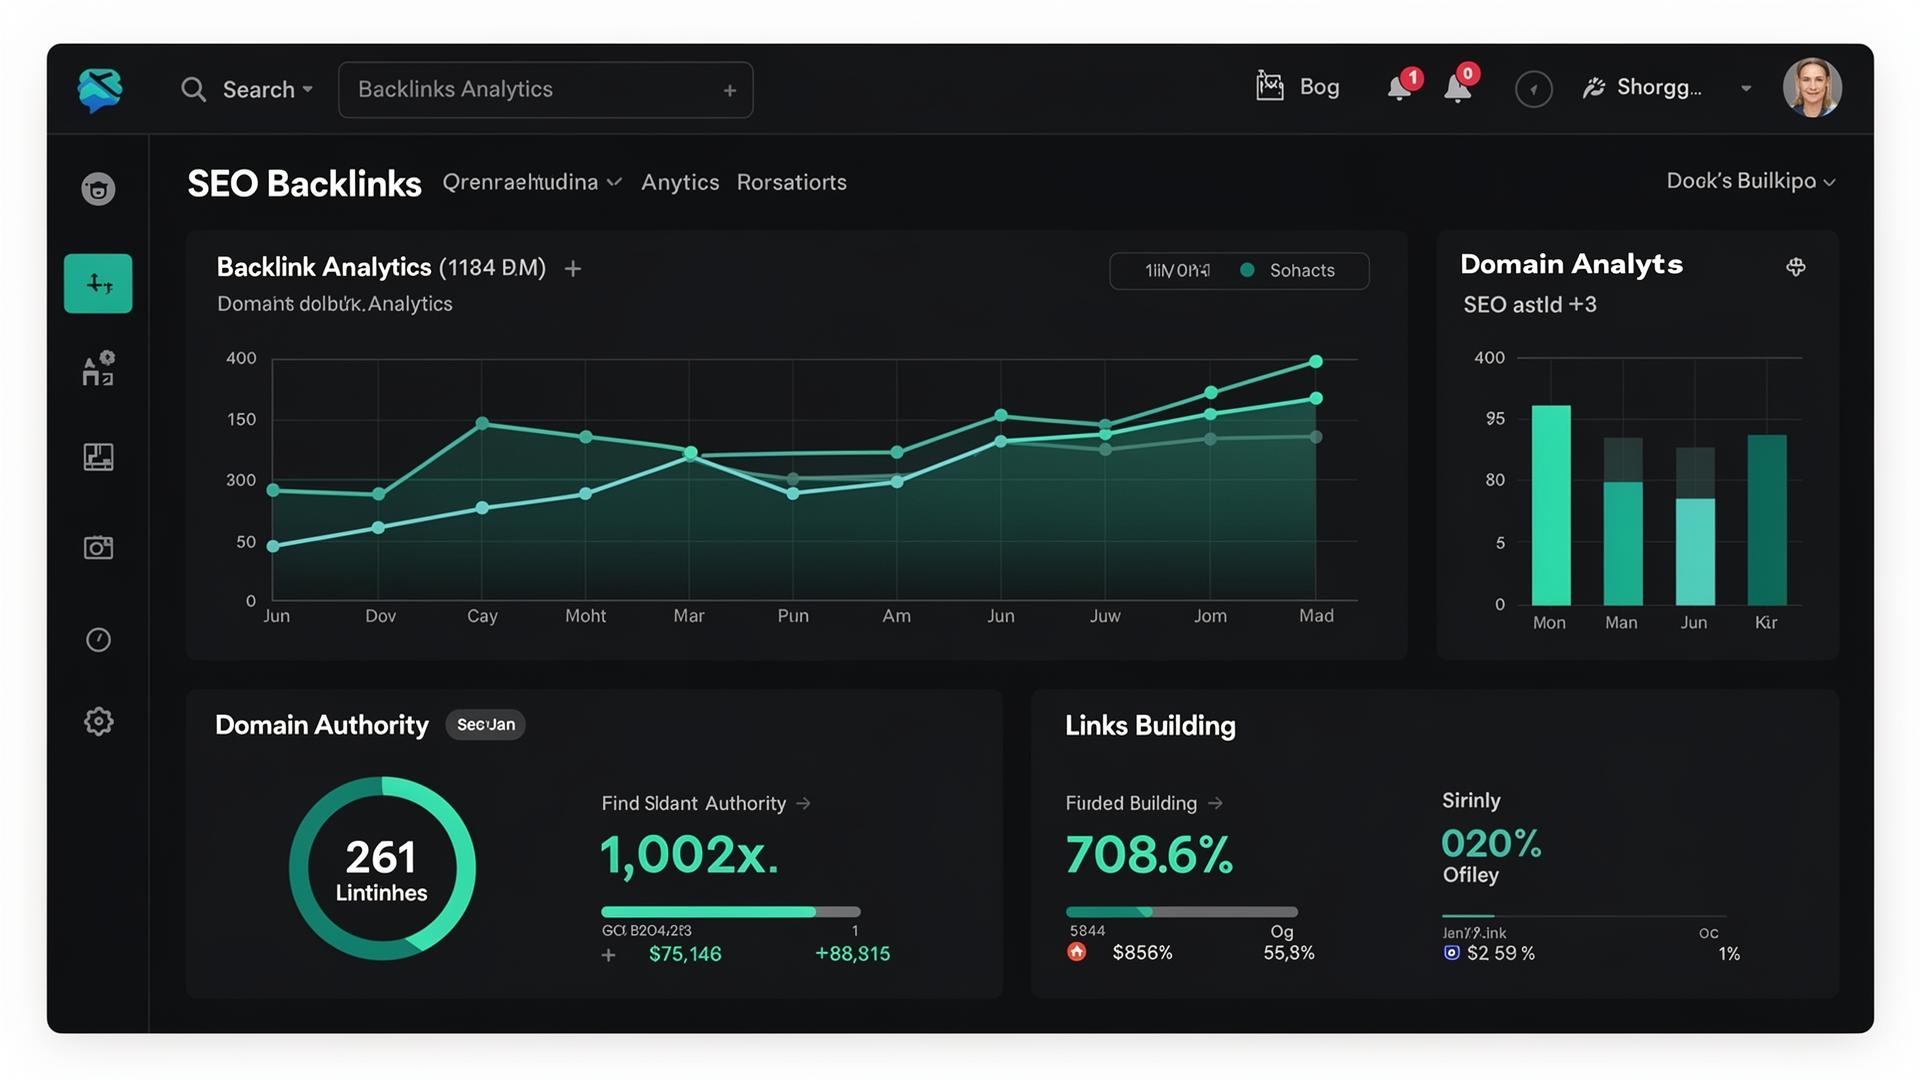The image size is (1920, 1080).
Task: Click the thin progress bar under Ofiley
Action: (1584, 916)
